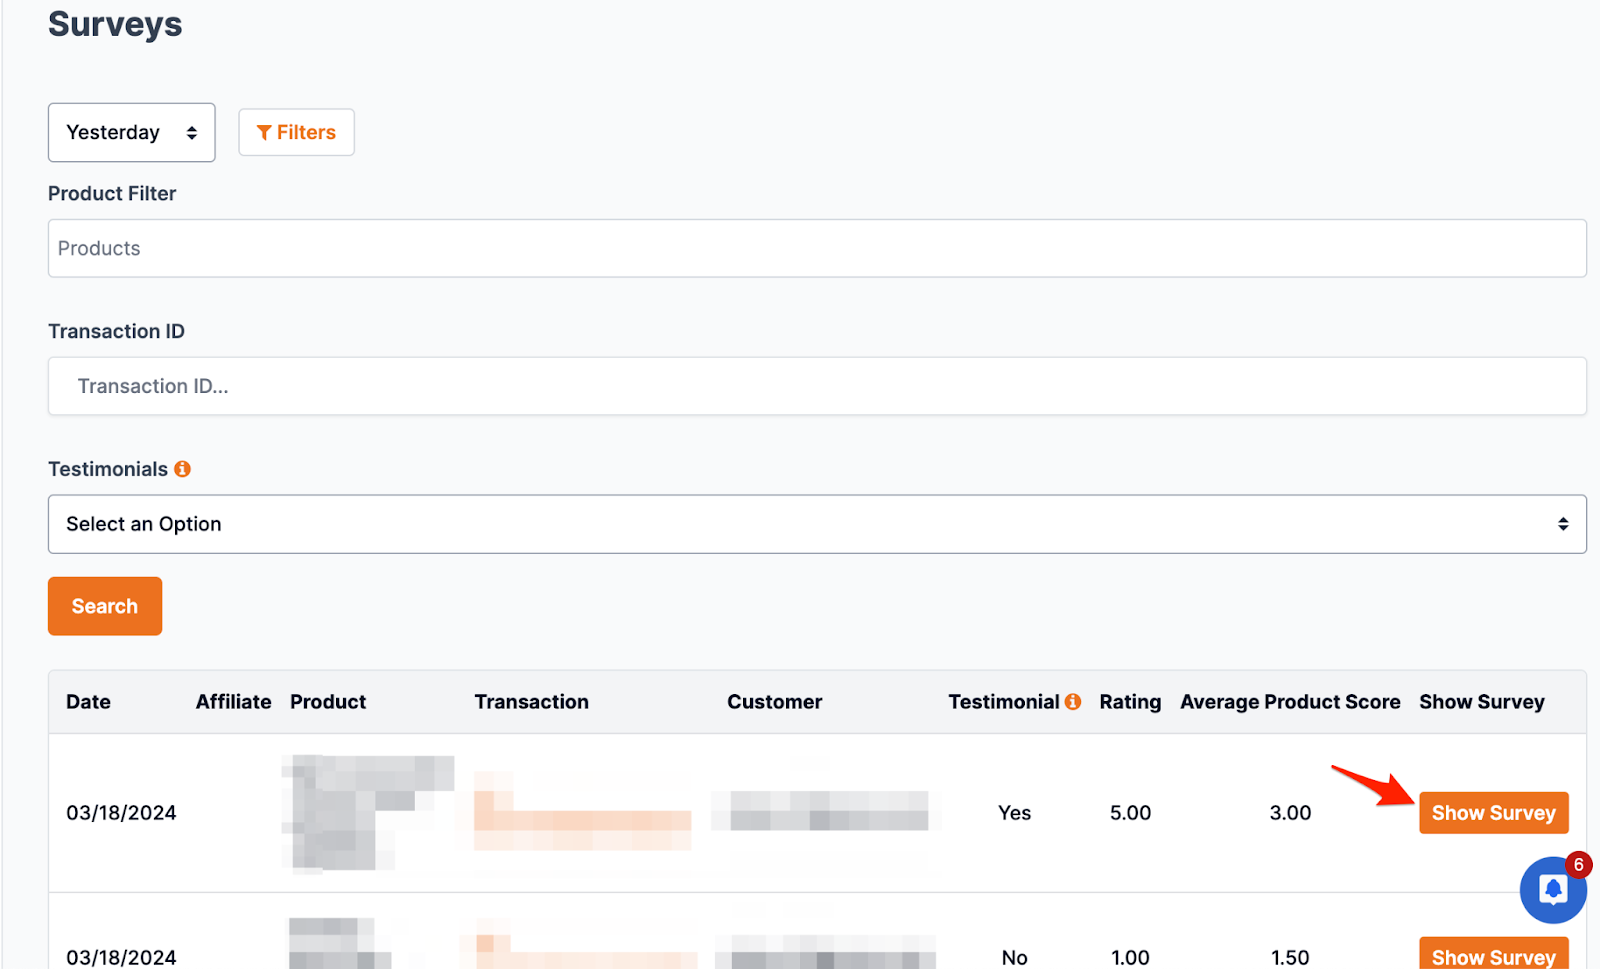Show Survey for the 5.00 rated entry
The width and height of the screenshot is (1600, 969).
coord(1493,813)
